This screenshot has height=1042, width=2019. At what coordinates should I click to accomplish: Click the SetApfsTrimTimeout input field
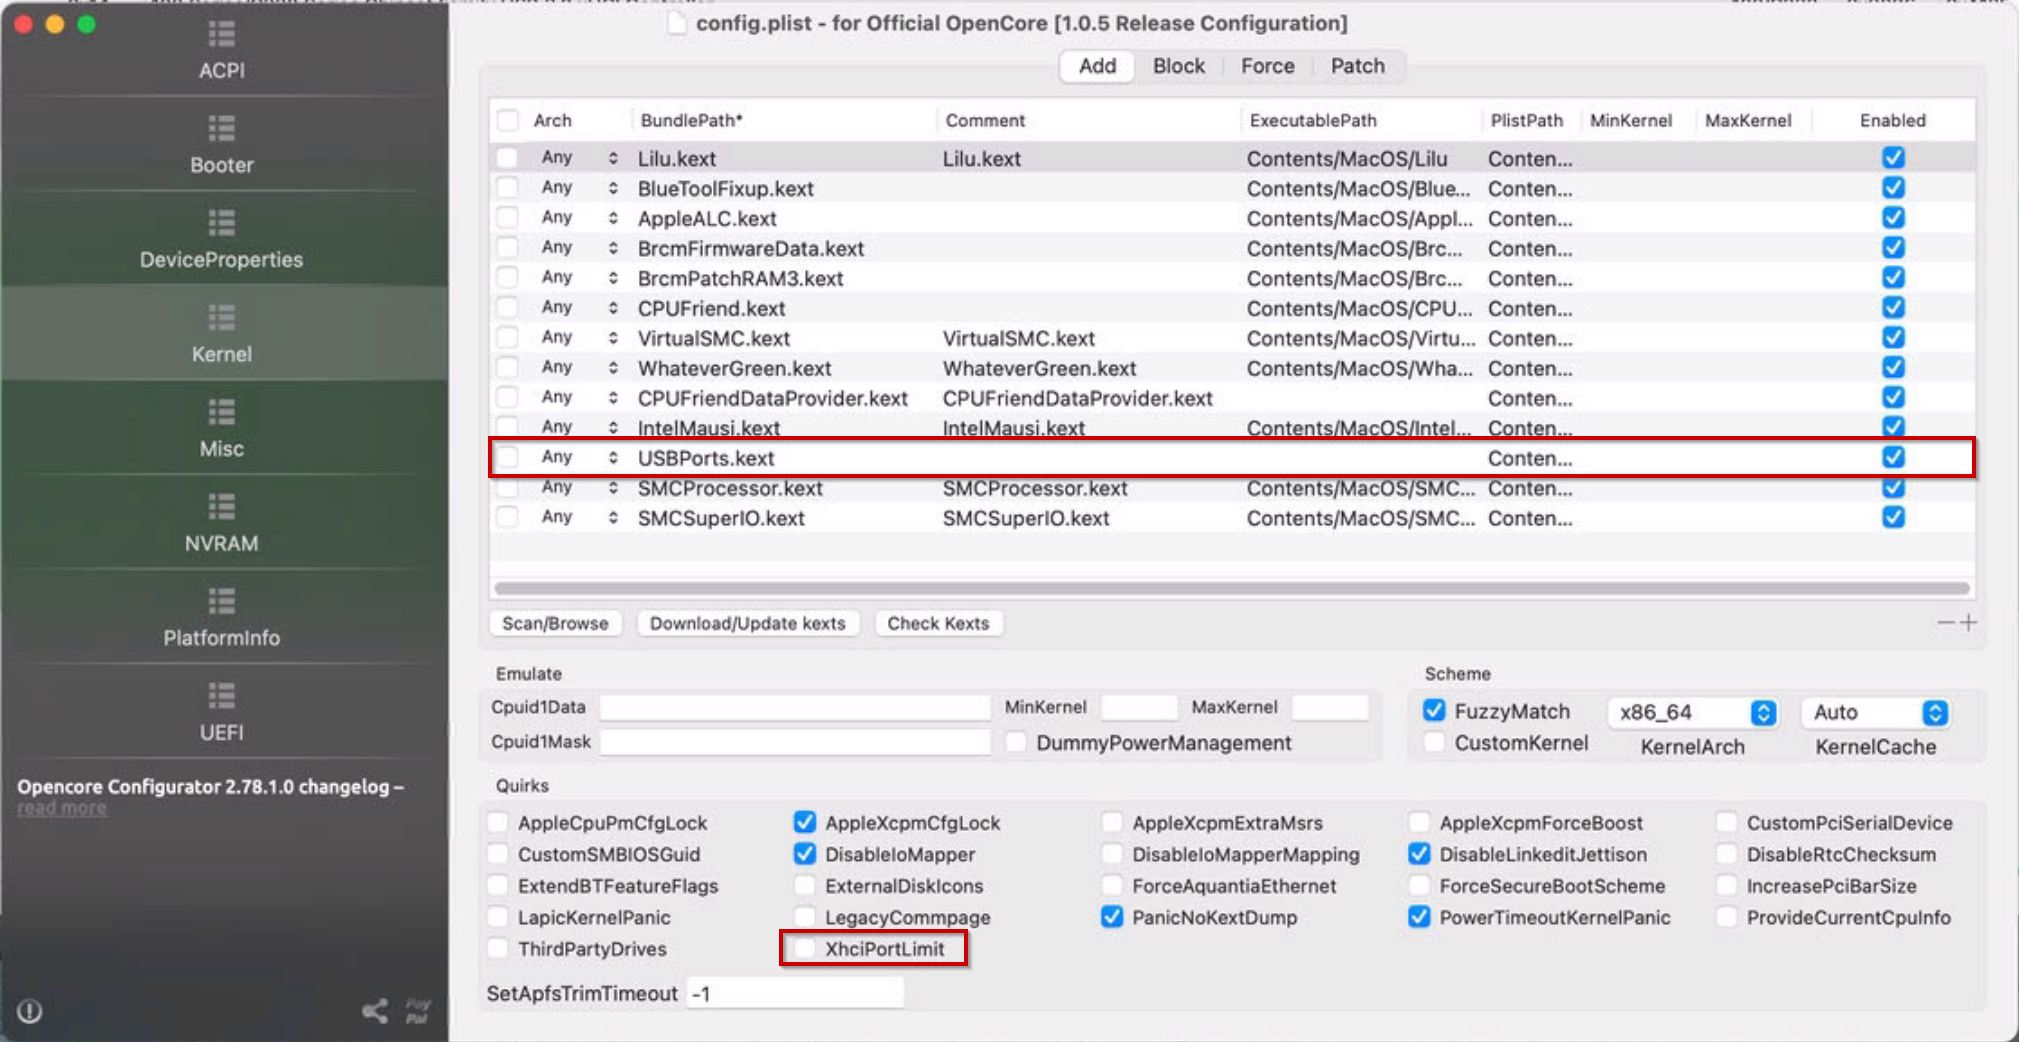click(x=795, y=993)
